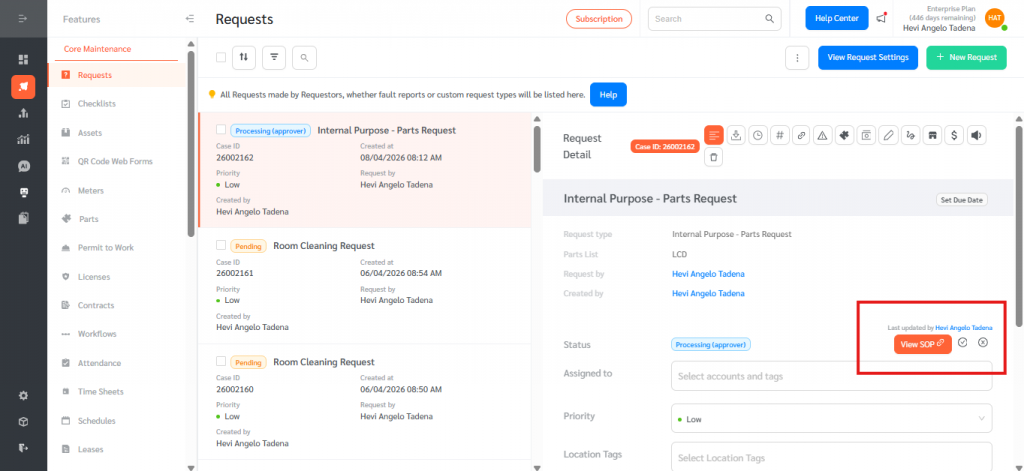Expand the Priority dropdown showing Low

pos(831,418)
